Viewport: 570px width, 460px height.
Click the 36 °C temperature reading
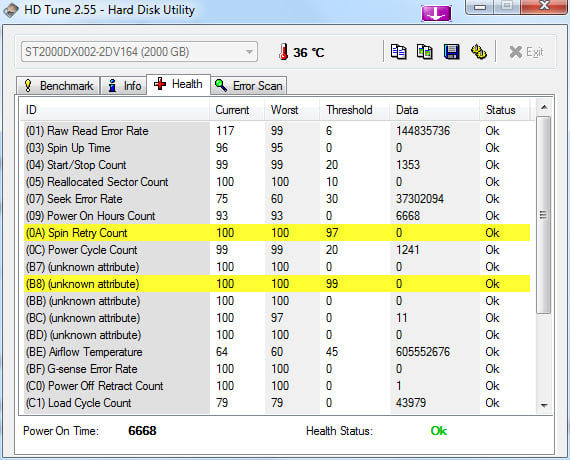pyautogui.click(x=309, y=53)
